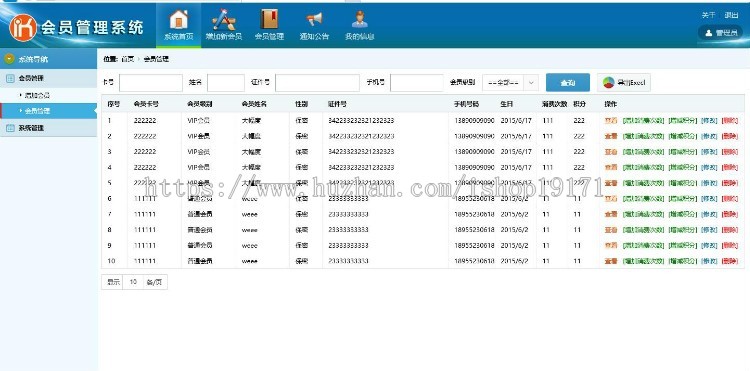Click 删除 in row 4

(x=730, y=167)
